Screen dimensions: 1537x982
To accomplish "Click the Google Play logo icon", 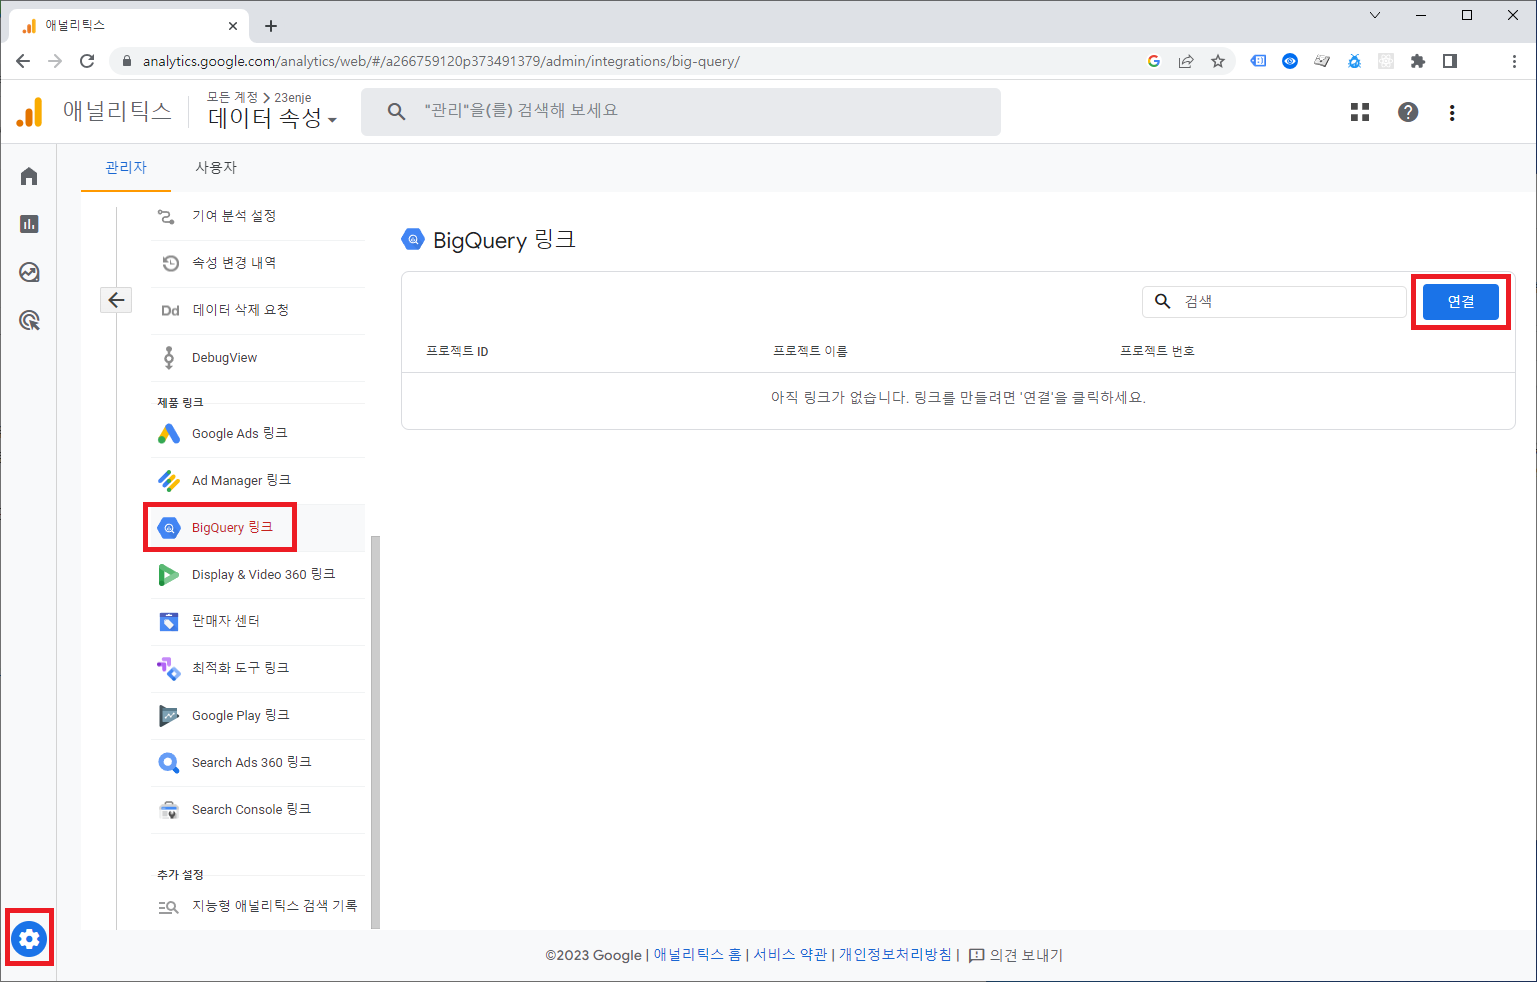I will point(169,716).
